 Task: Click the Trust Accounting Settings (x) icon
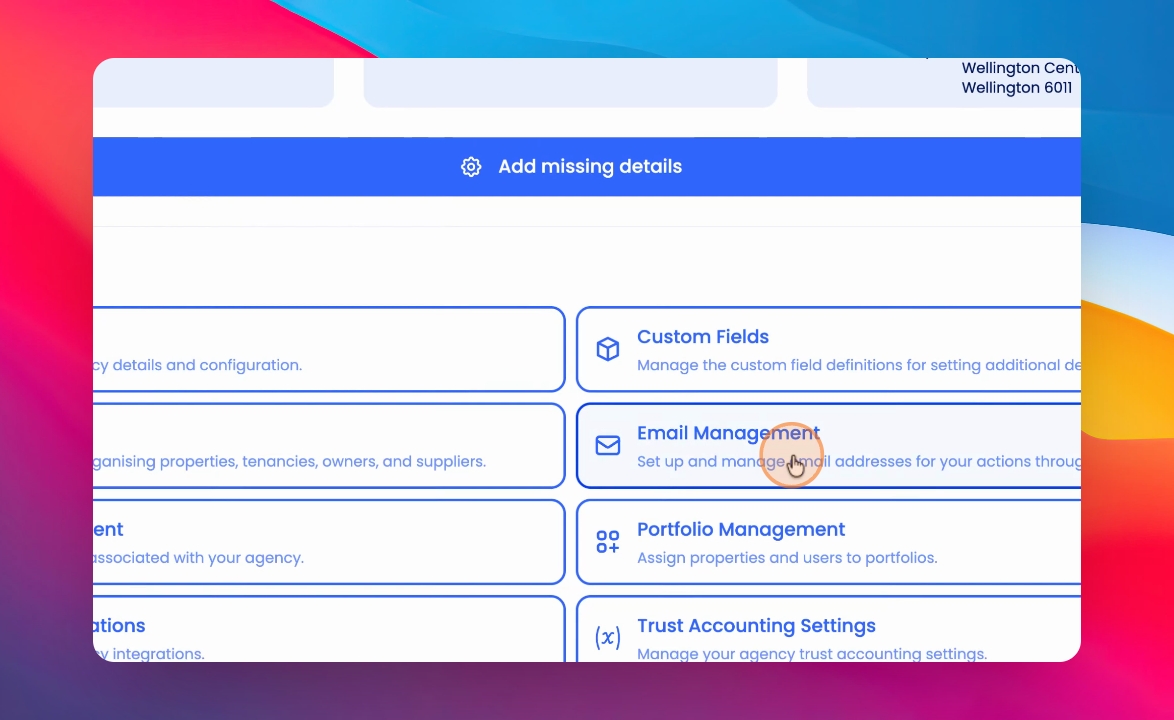click(x=608, y=637)
